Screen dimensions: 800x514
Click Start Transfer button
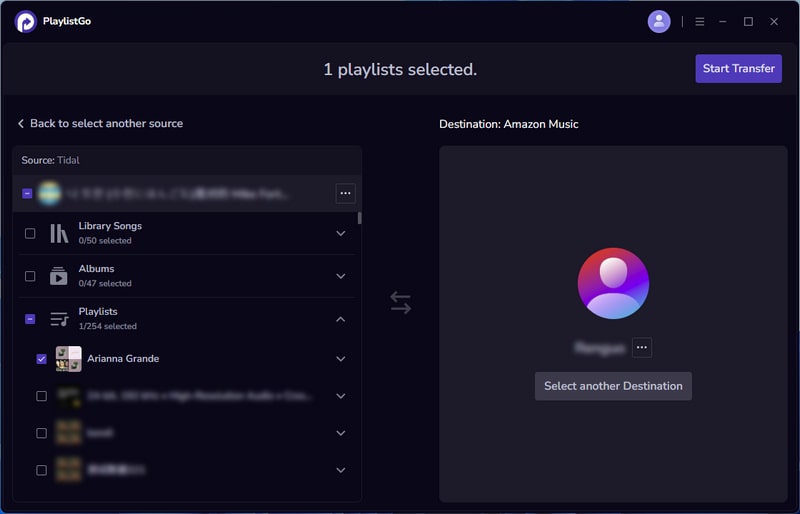tap(738, 68)
